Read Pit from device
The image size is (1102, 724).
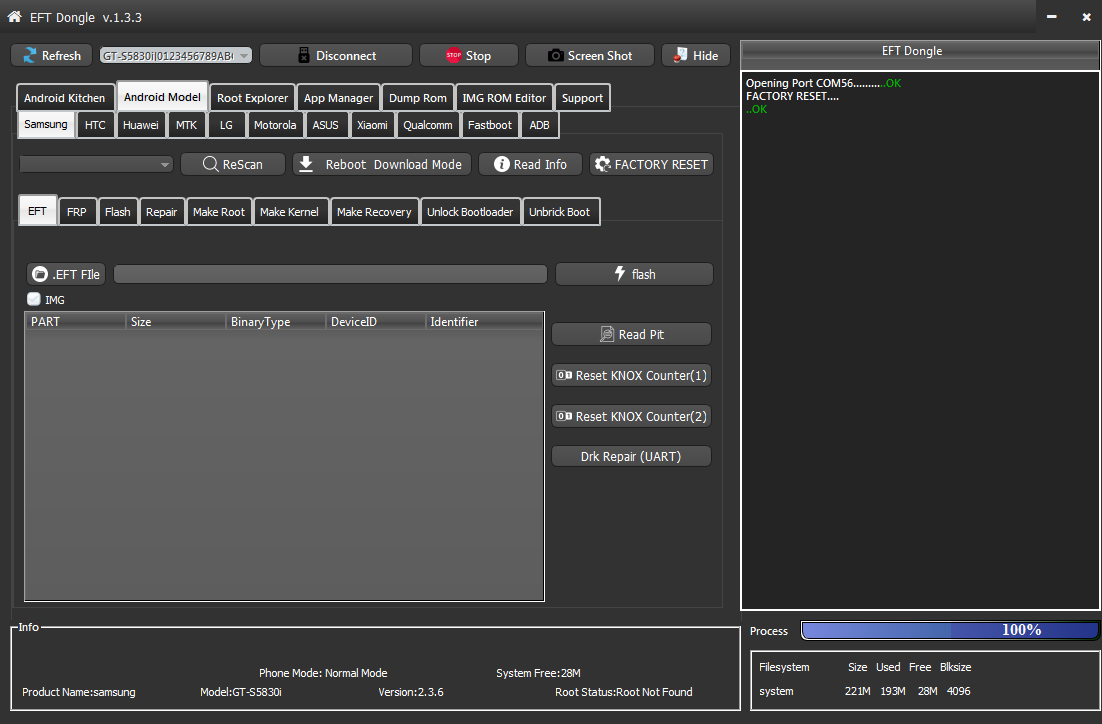tap(631, 335)
